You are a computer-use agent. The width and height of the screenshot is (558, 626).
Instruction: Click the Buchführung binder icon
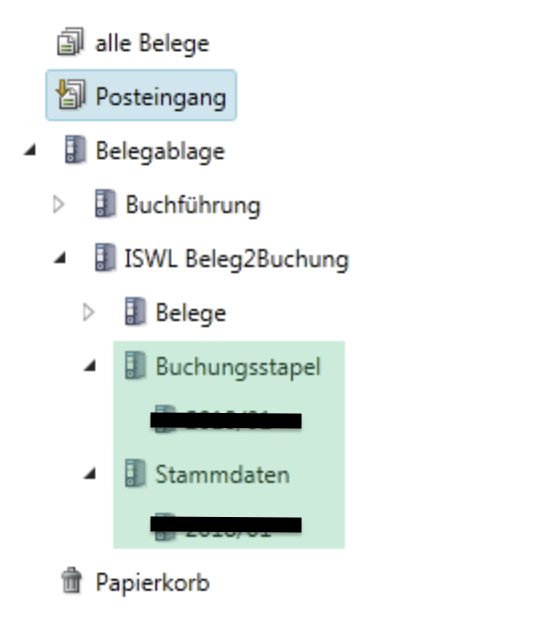point(105,203)
